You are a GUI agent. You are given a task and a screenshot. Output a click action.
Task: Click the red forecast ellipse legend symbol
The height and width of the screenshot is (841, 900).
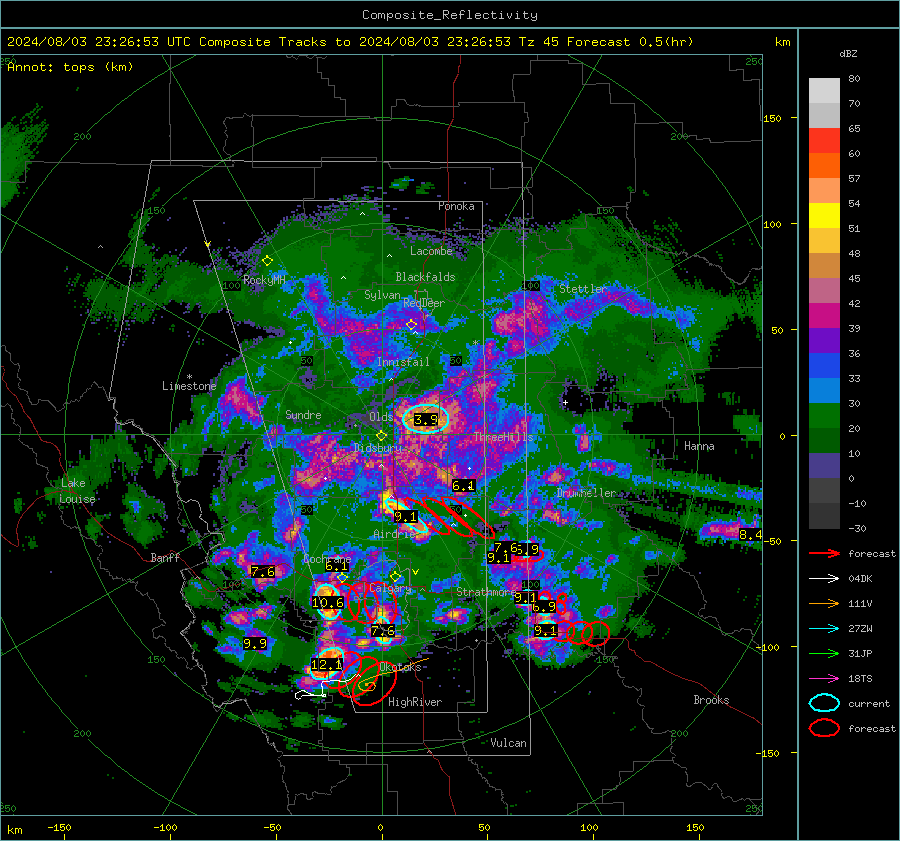[x=824, y=728]
